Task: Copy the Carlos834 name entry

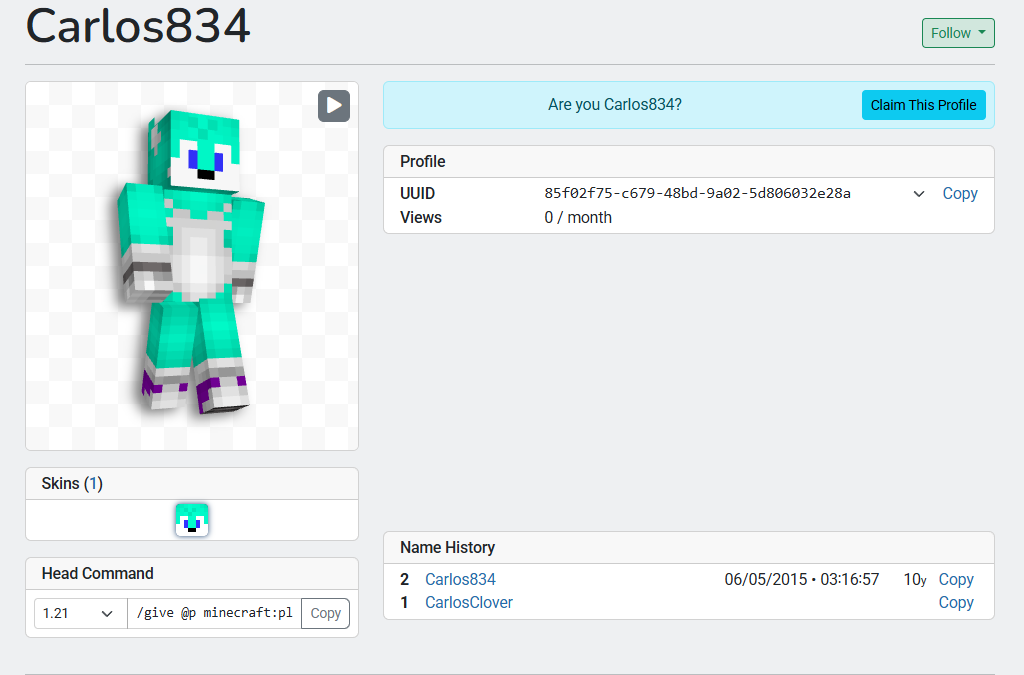Action: coord(955,580)
